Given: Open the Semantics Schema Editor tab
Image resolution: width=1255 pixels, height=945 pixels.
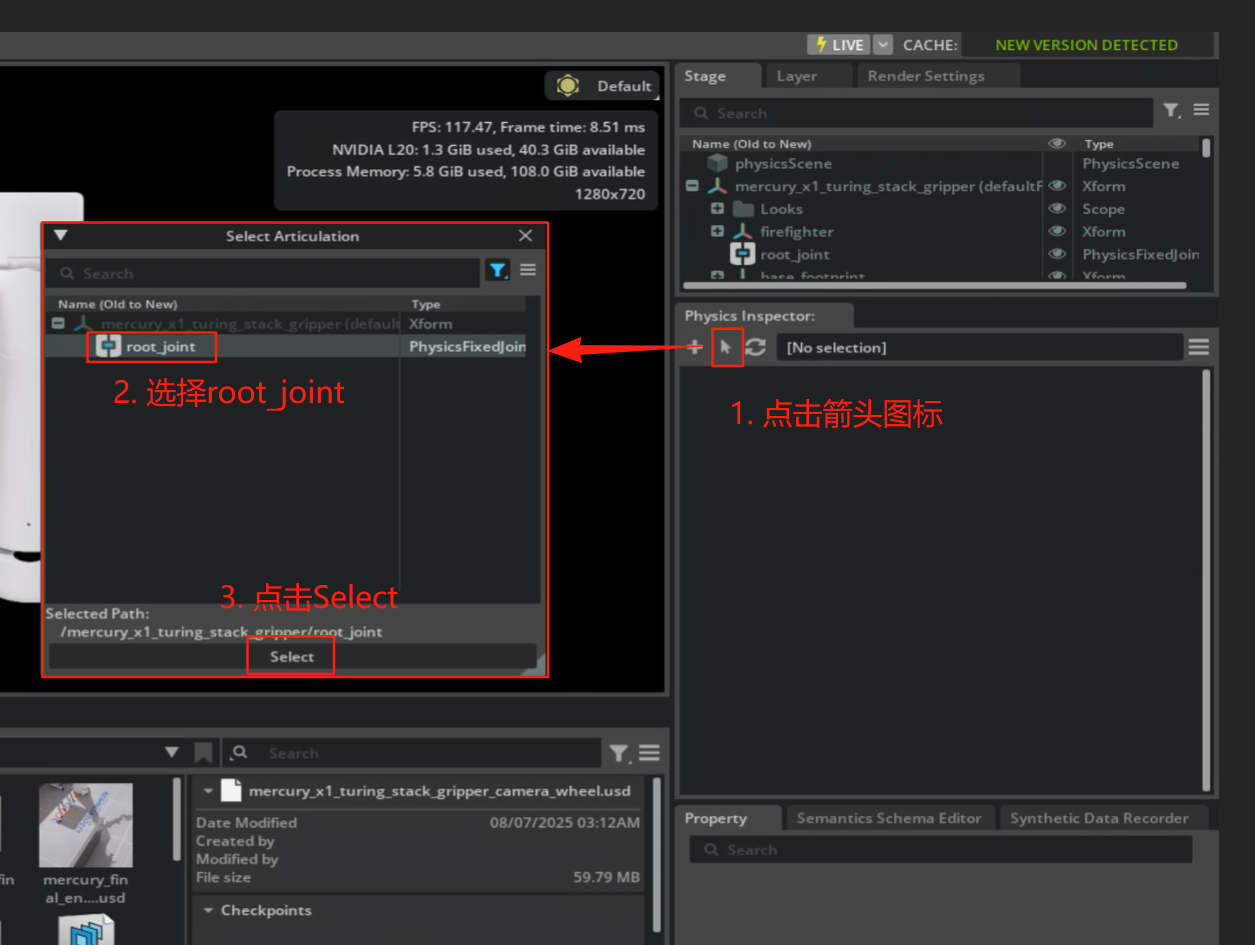Looking at the screenshot, I should (889, 818).
